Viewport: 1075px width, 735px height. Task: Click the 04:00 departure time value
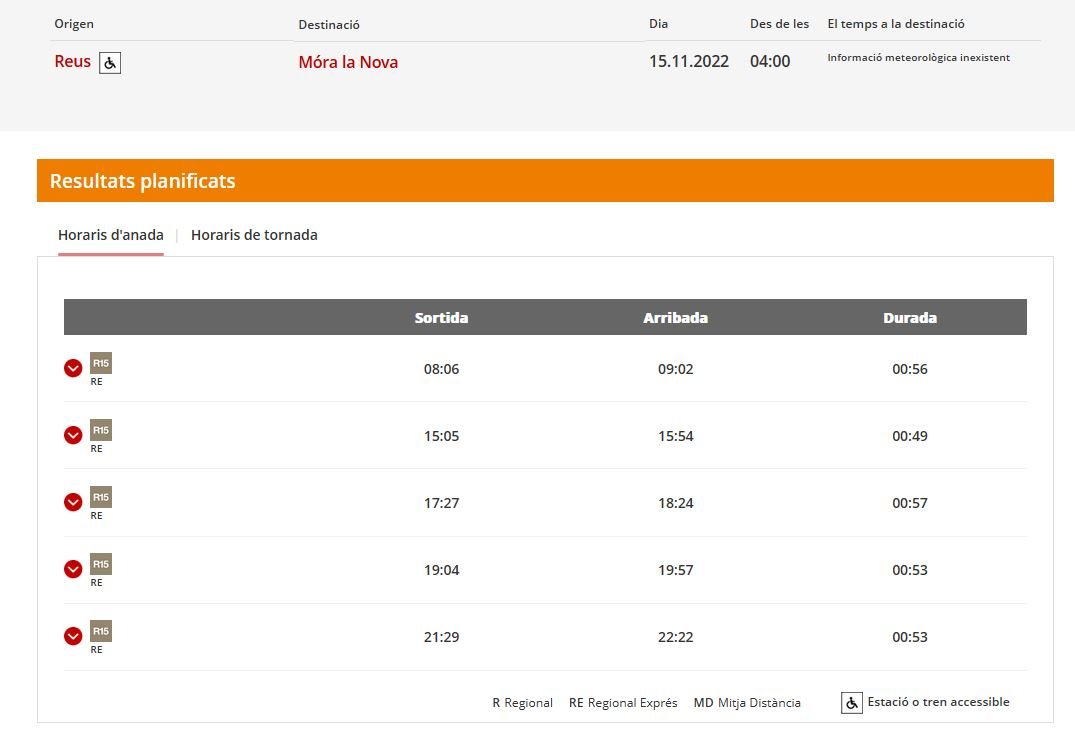point(770,62)
